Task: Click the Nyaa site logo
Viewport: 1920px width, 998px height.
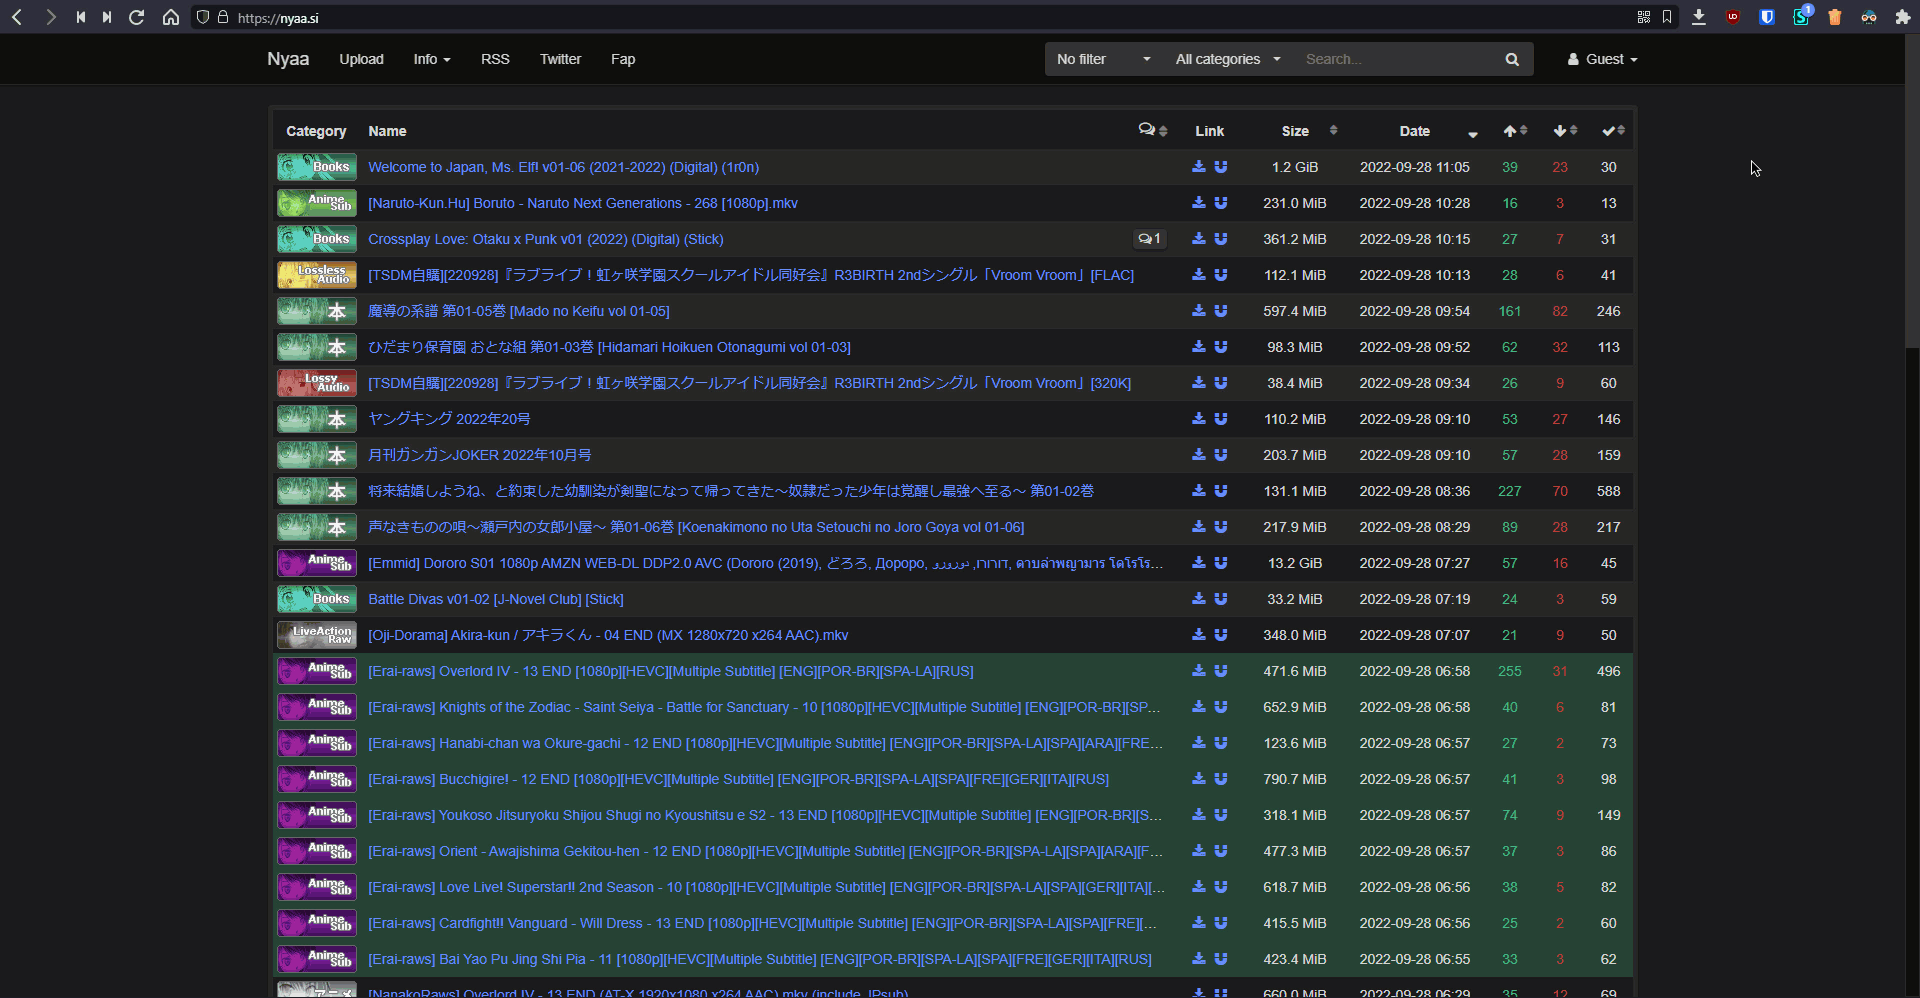Action: pos(288,59)
